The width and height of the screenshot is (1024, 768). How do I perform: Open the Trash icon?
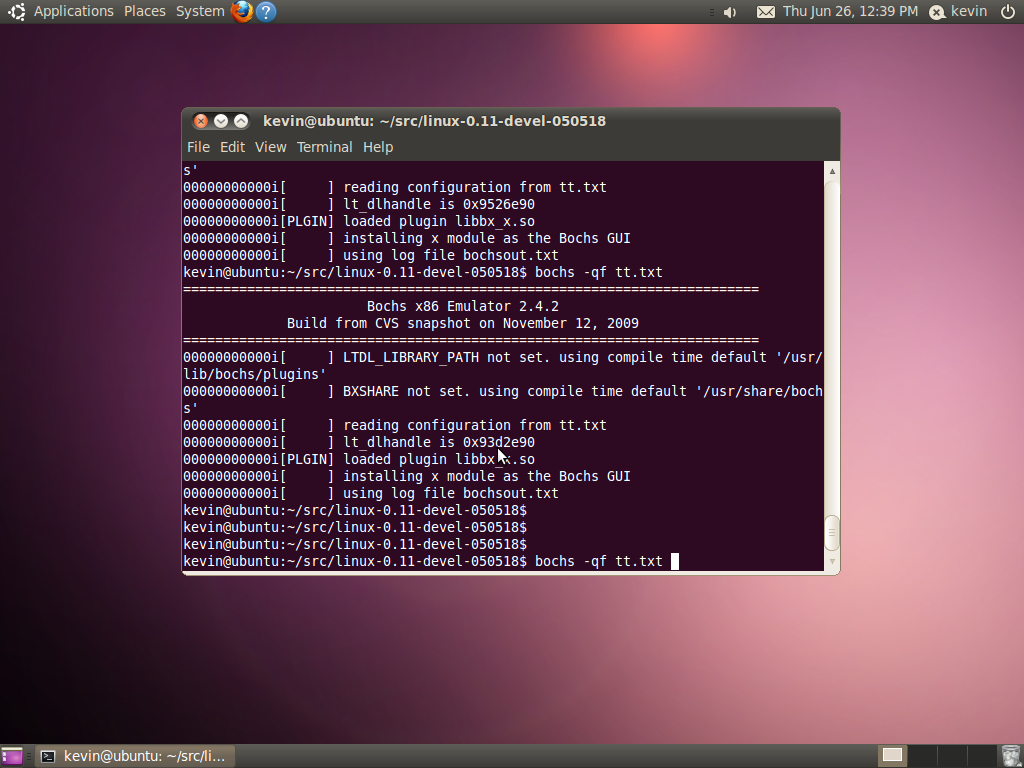click(1010, 756)
